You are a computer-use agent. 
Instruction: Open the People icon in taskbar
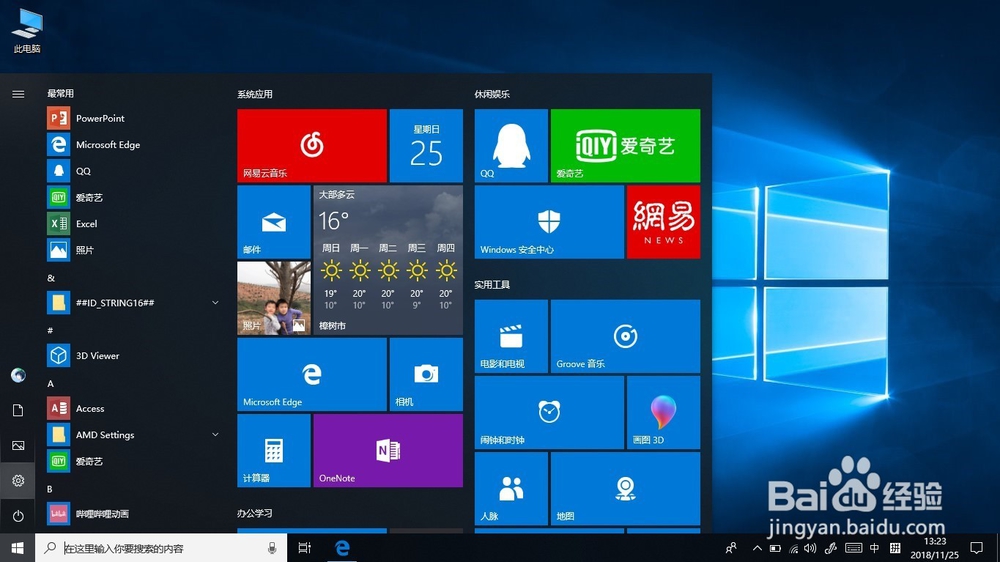[x=731, y=548]
